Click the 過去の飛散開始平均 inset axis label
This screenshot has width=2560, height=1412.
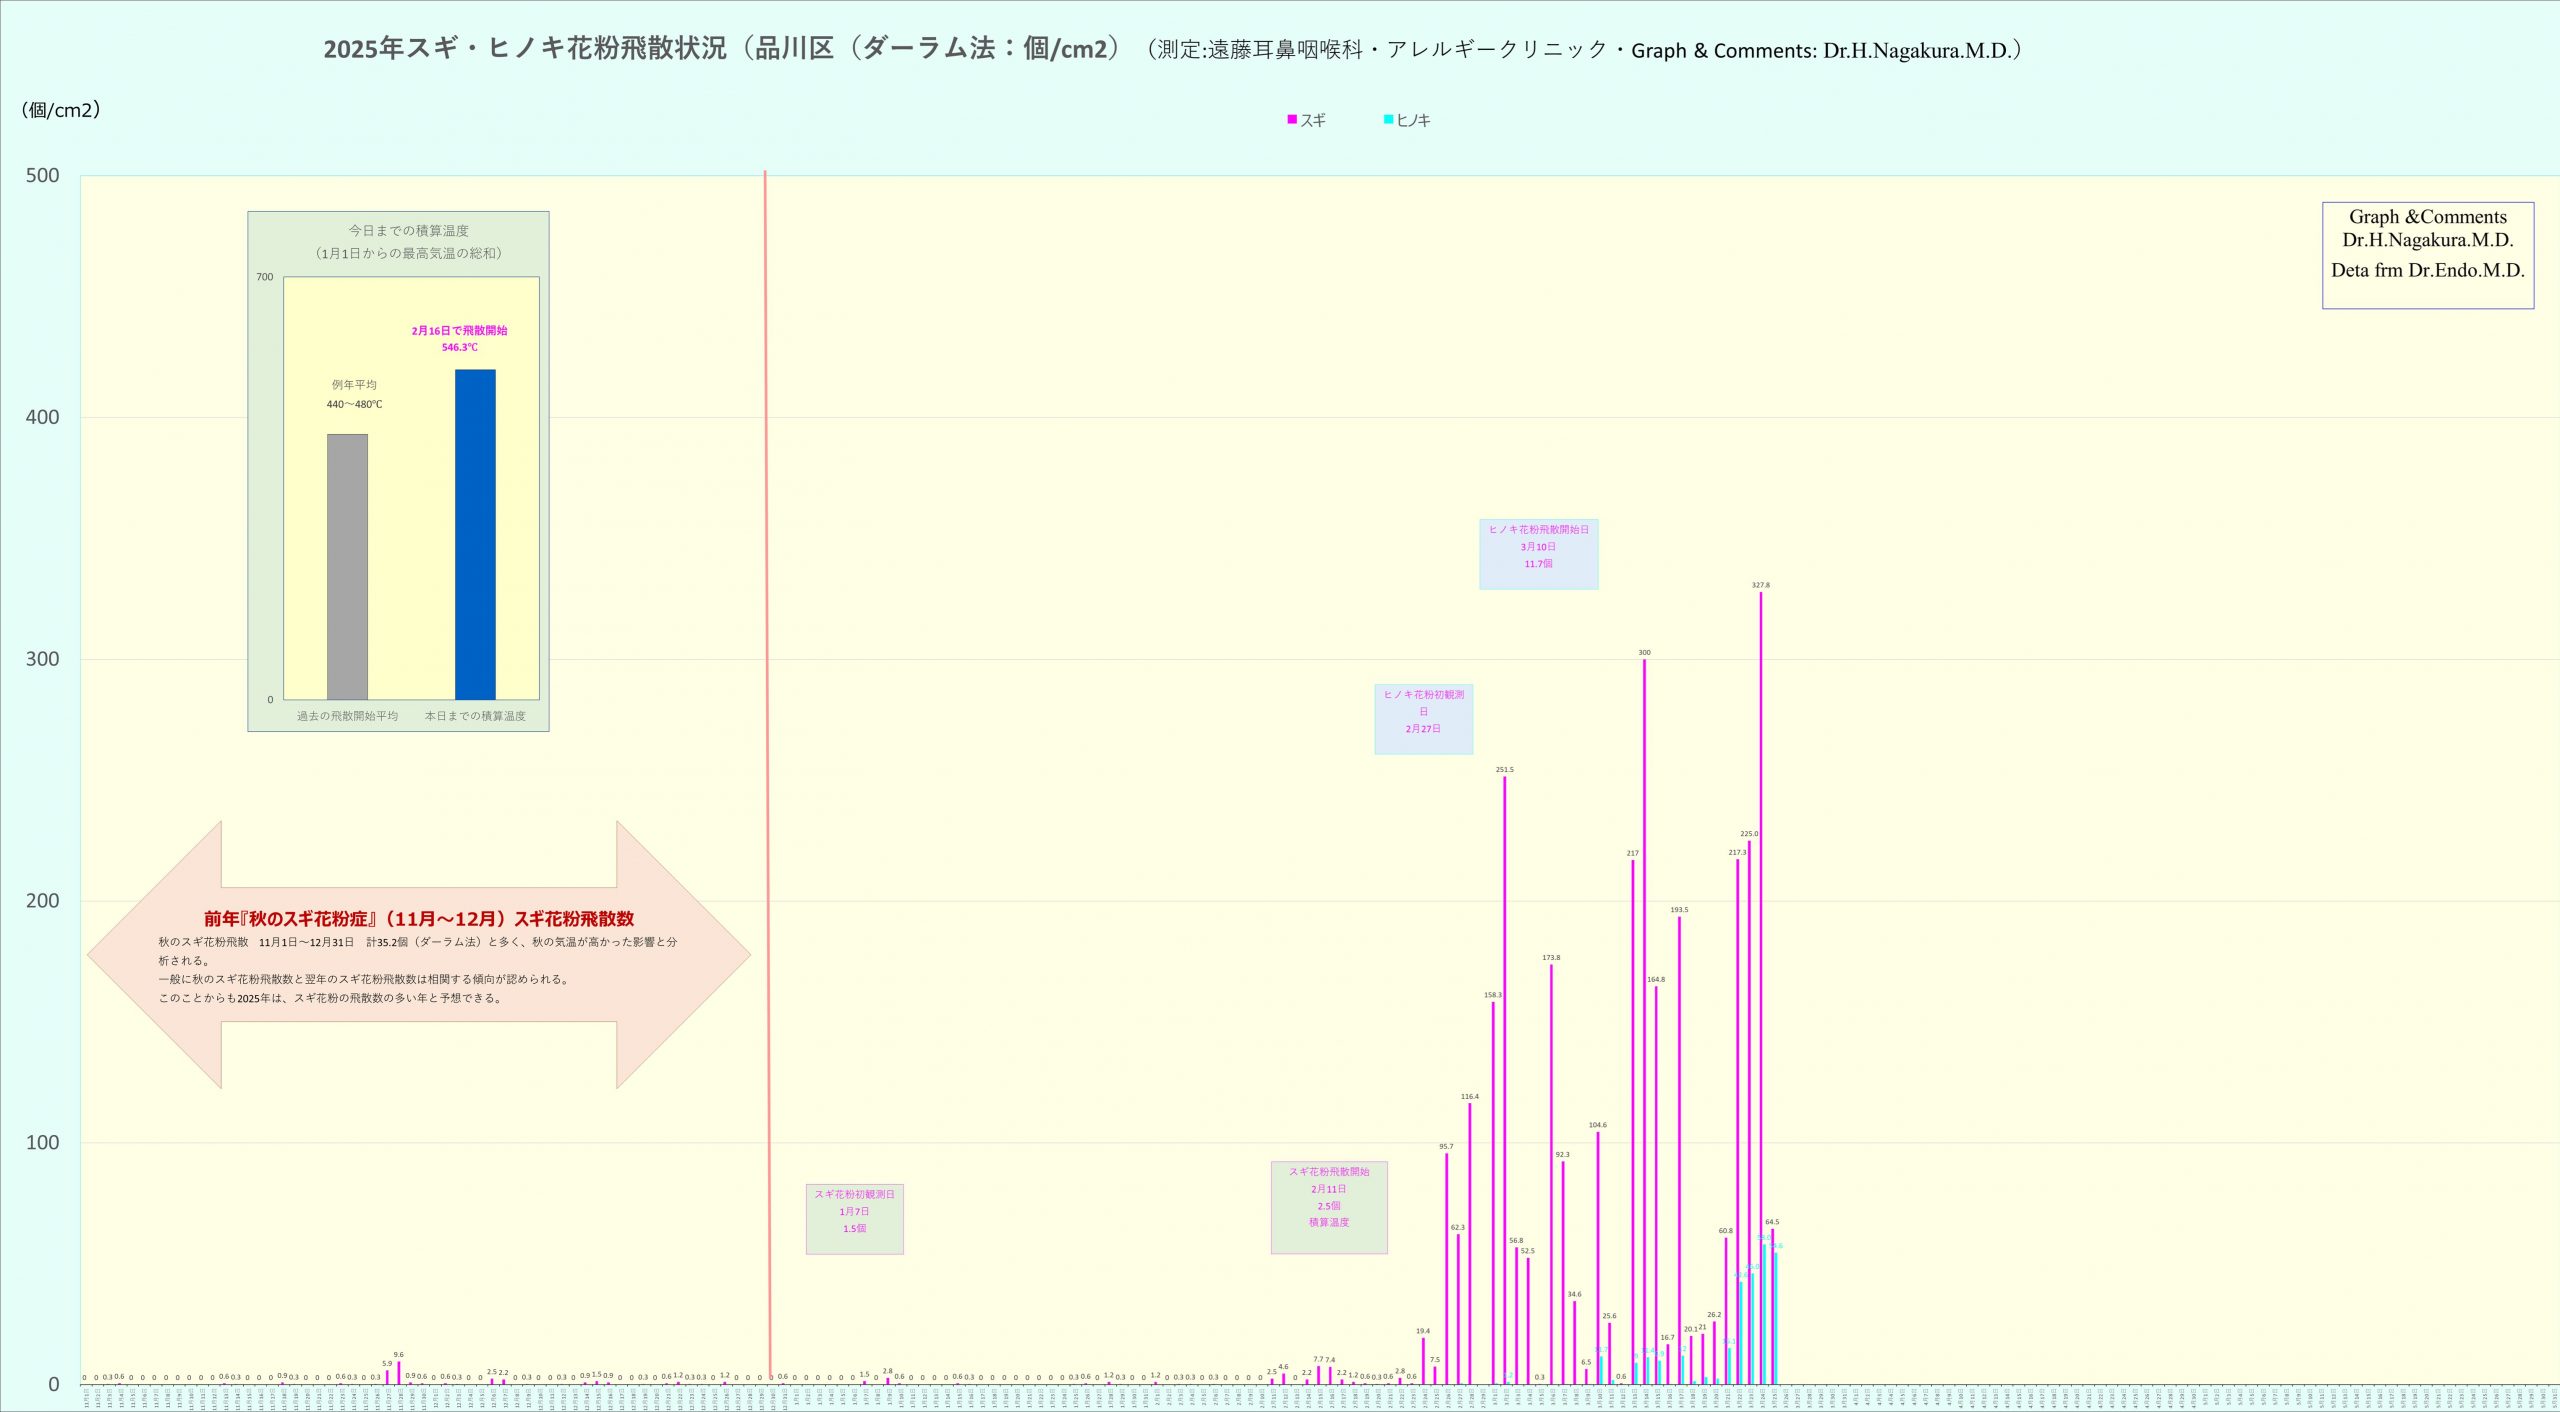(x=347, y=716)
